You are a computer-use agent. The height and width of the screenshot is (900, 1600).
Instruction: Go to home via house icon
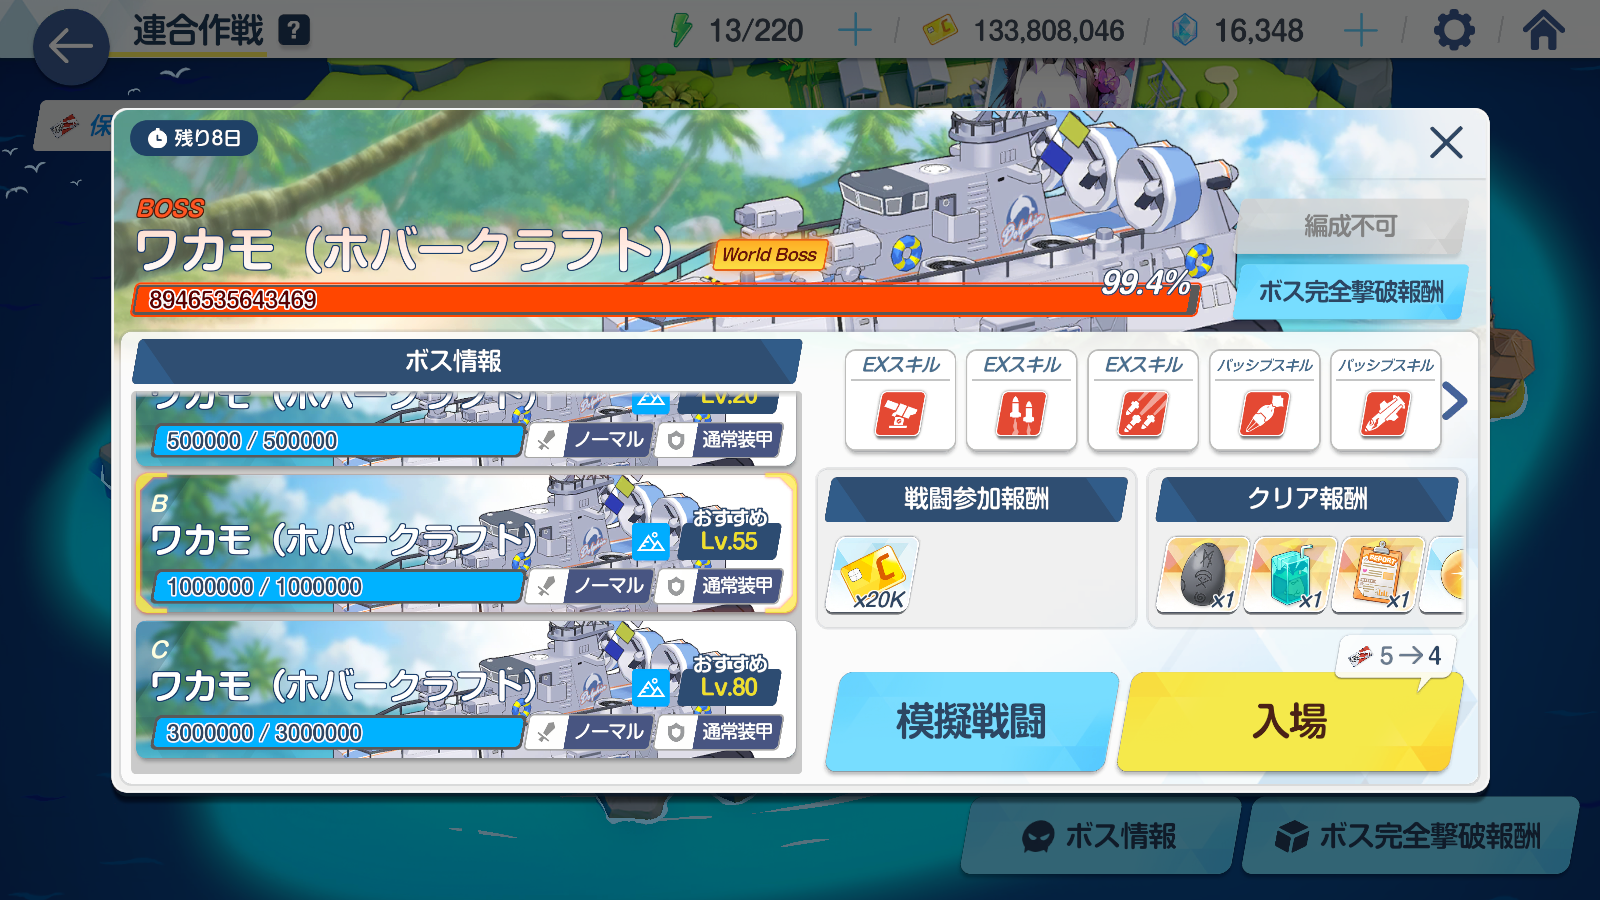click(1543, 30)
